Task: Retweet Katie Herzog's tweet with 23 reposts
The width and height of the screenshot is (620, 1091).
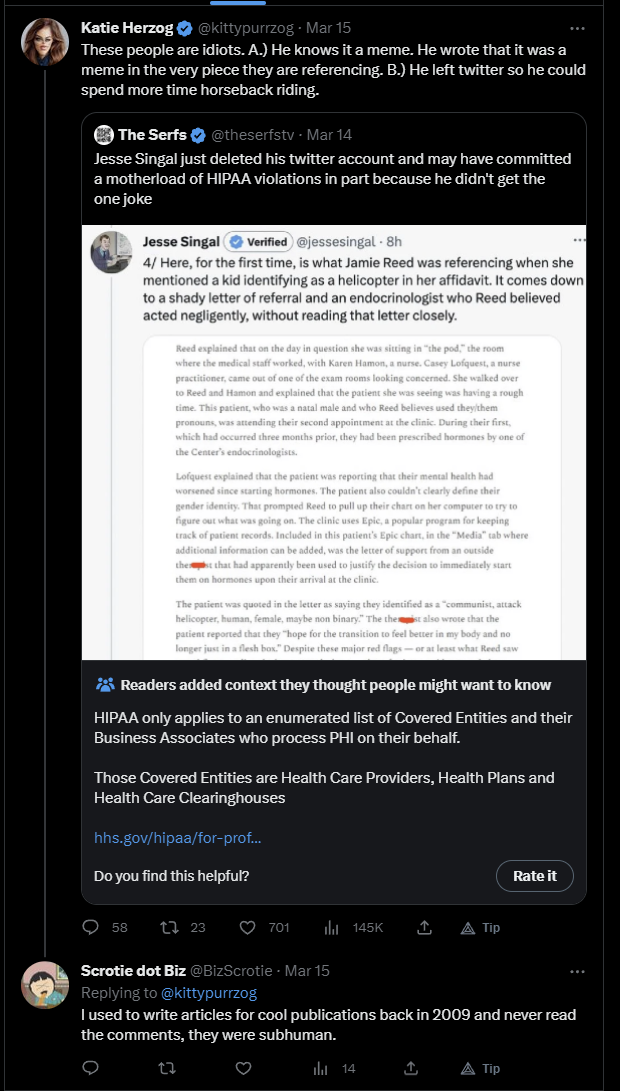Action: coord(168,927)
